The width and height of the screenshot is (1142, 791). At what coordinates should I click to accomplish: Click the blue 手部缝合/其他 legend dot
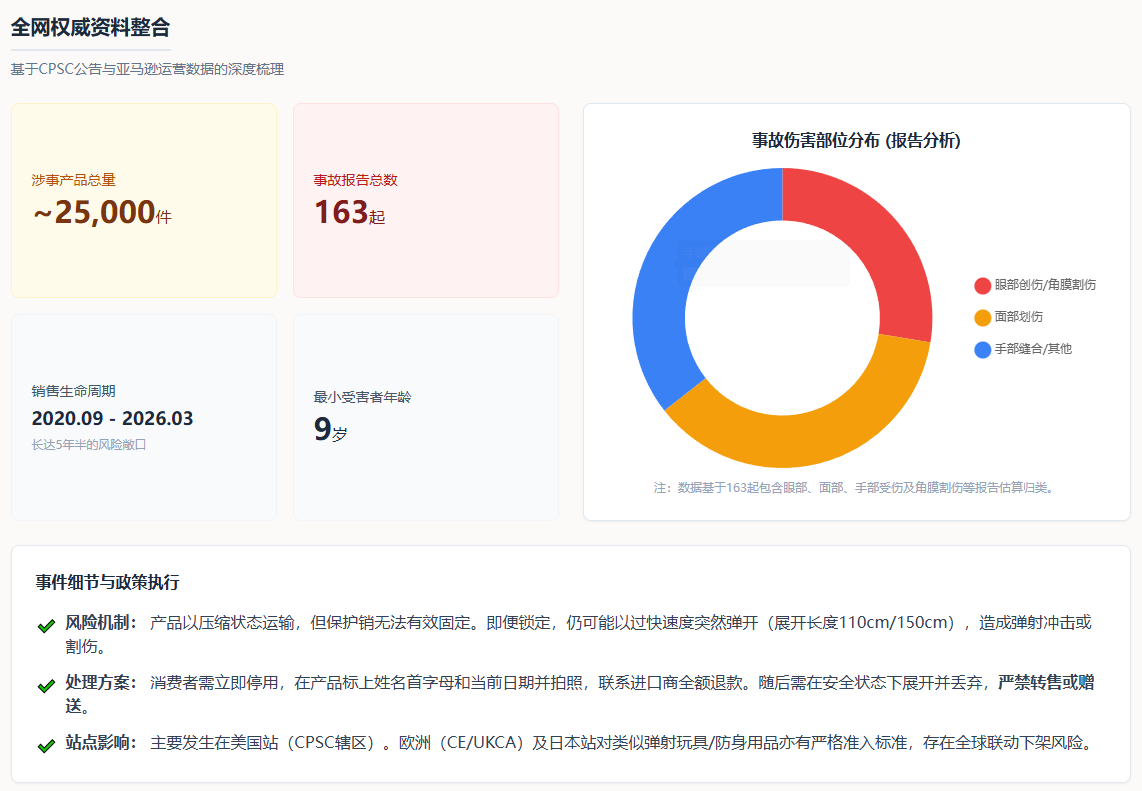coord(982,349)
